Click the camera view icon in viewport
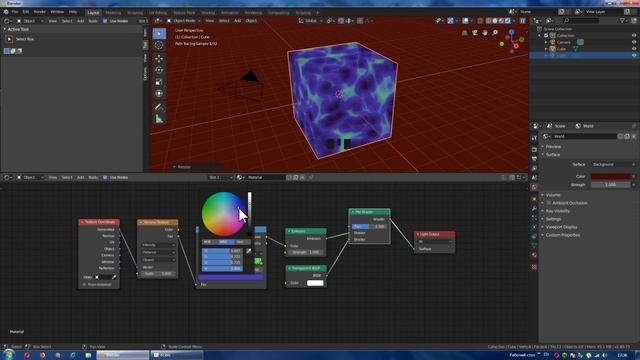 [x=474, y=33]
